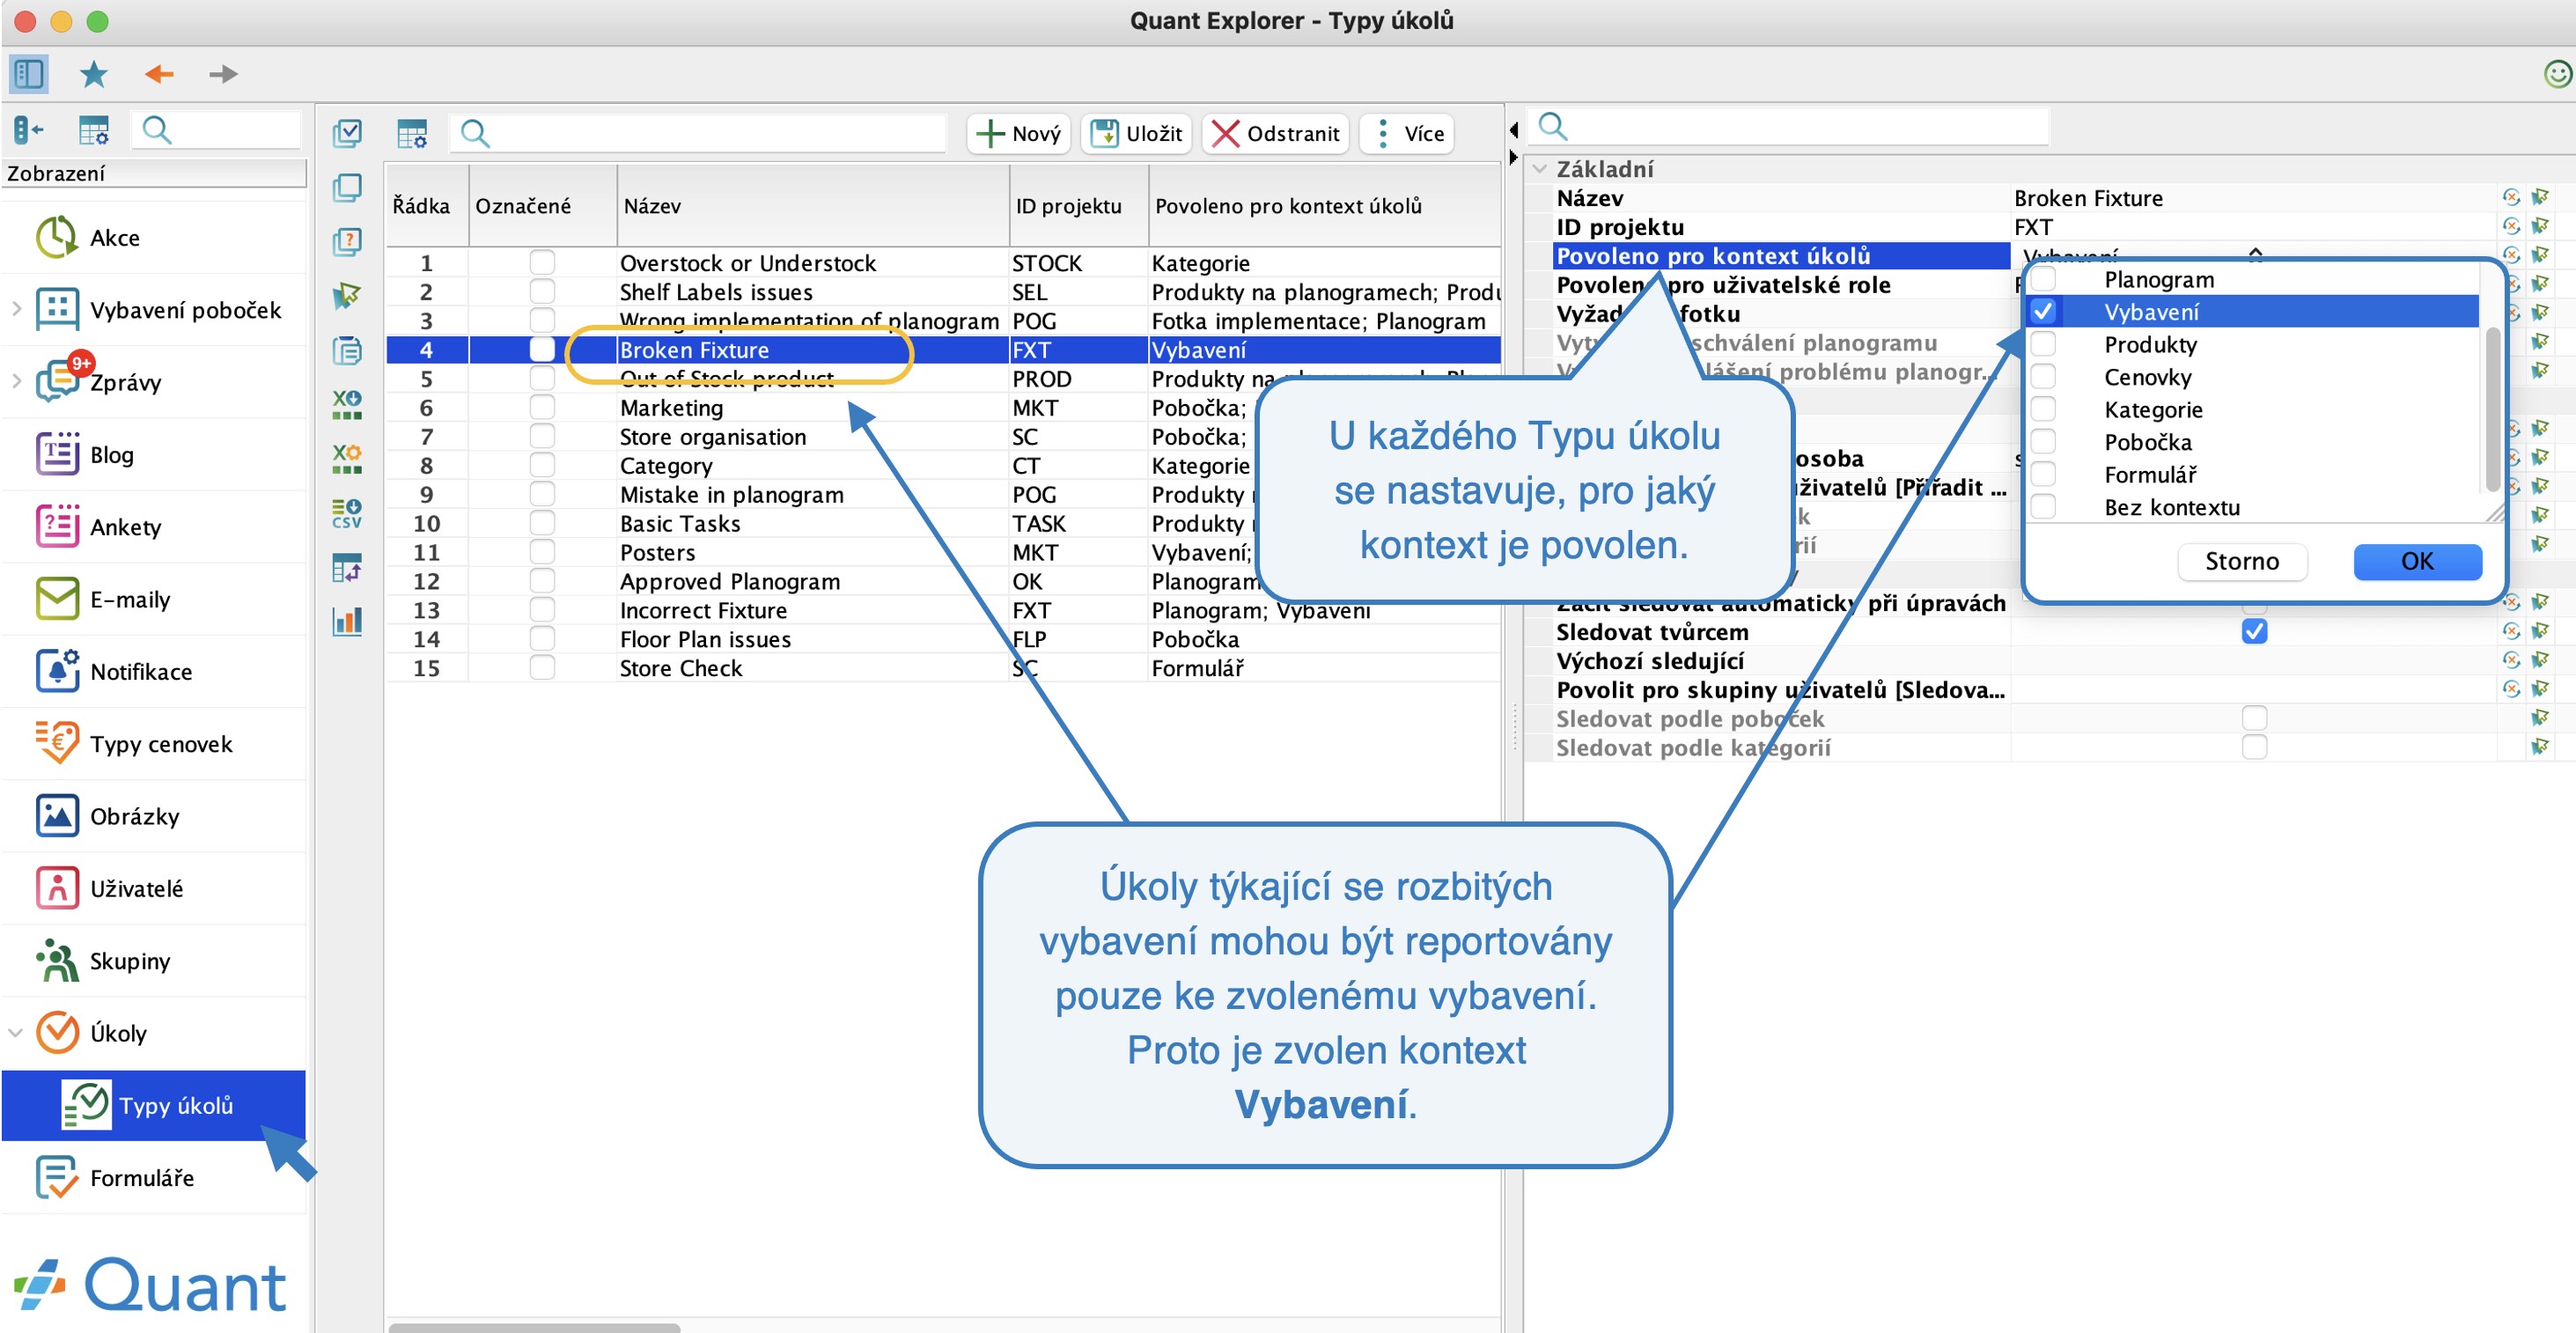Click the Excel export icon
This screenshot has height=1333, width=2576.
(x=347, y=404)
